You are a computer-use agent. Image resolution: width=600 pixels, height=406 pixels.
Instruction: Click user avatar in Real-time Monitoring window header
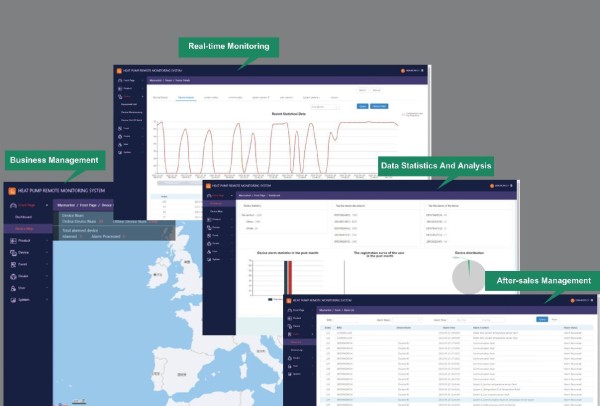(403, 71)
